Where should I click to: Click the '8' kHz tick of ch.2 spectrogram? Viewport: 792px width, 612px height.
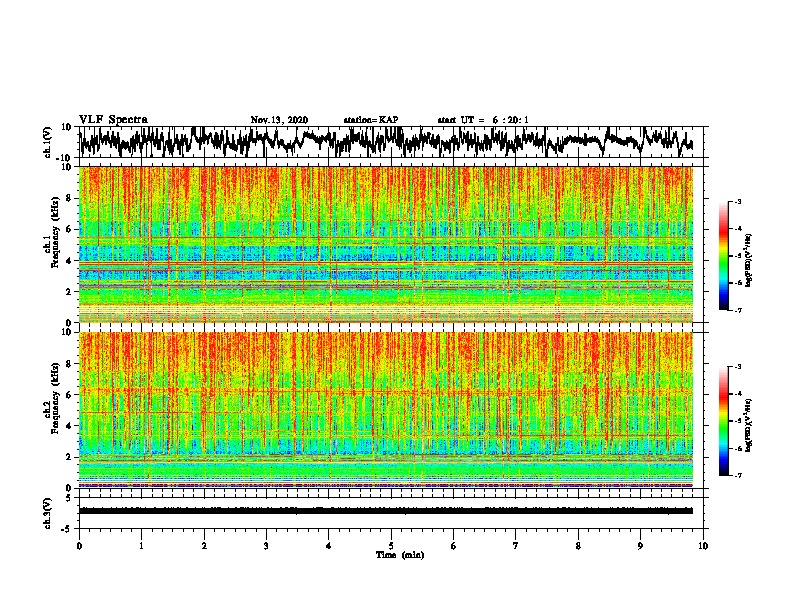pos(69,364)
